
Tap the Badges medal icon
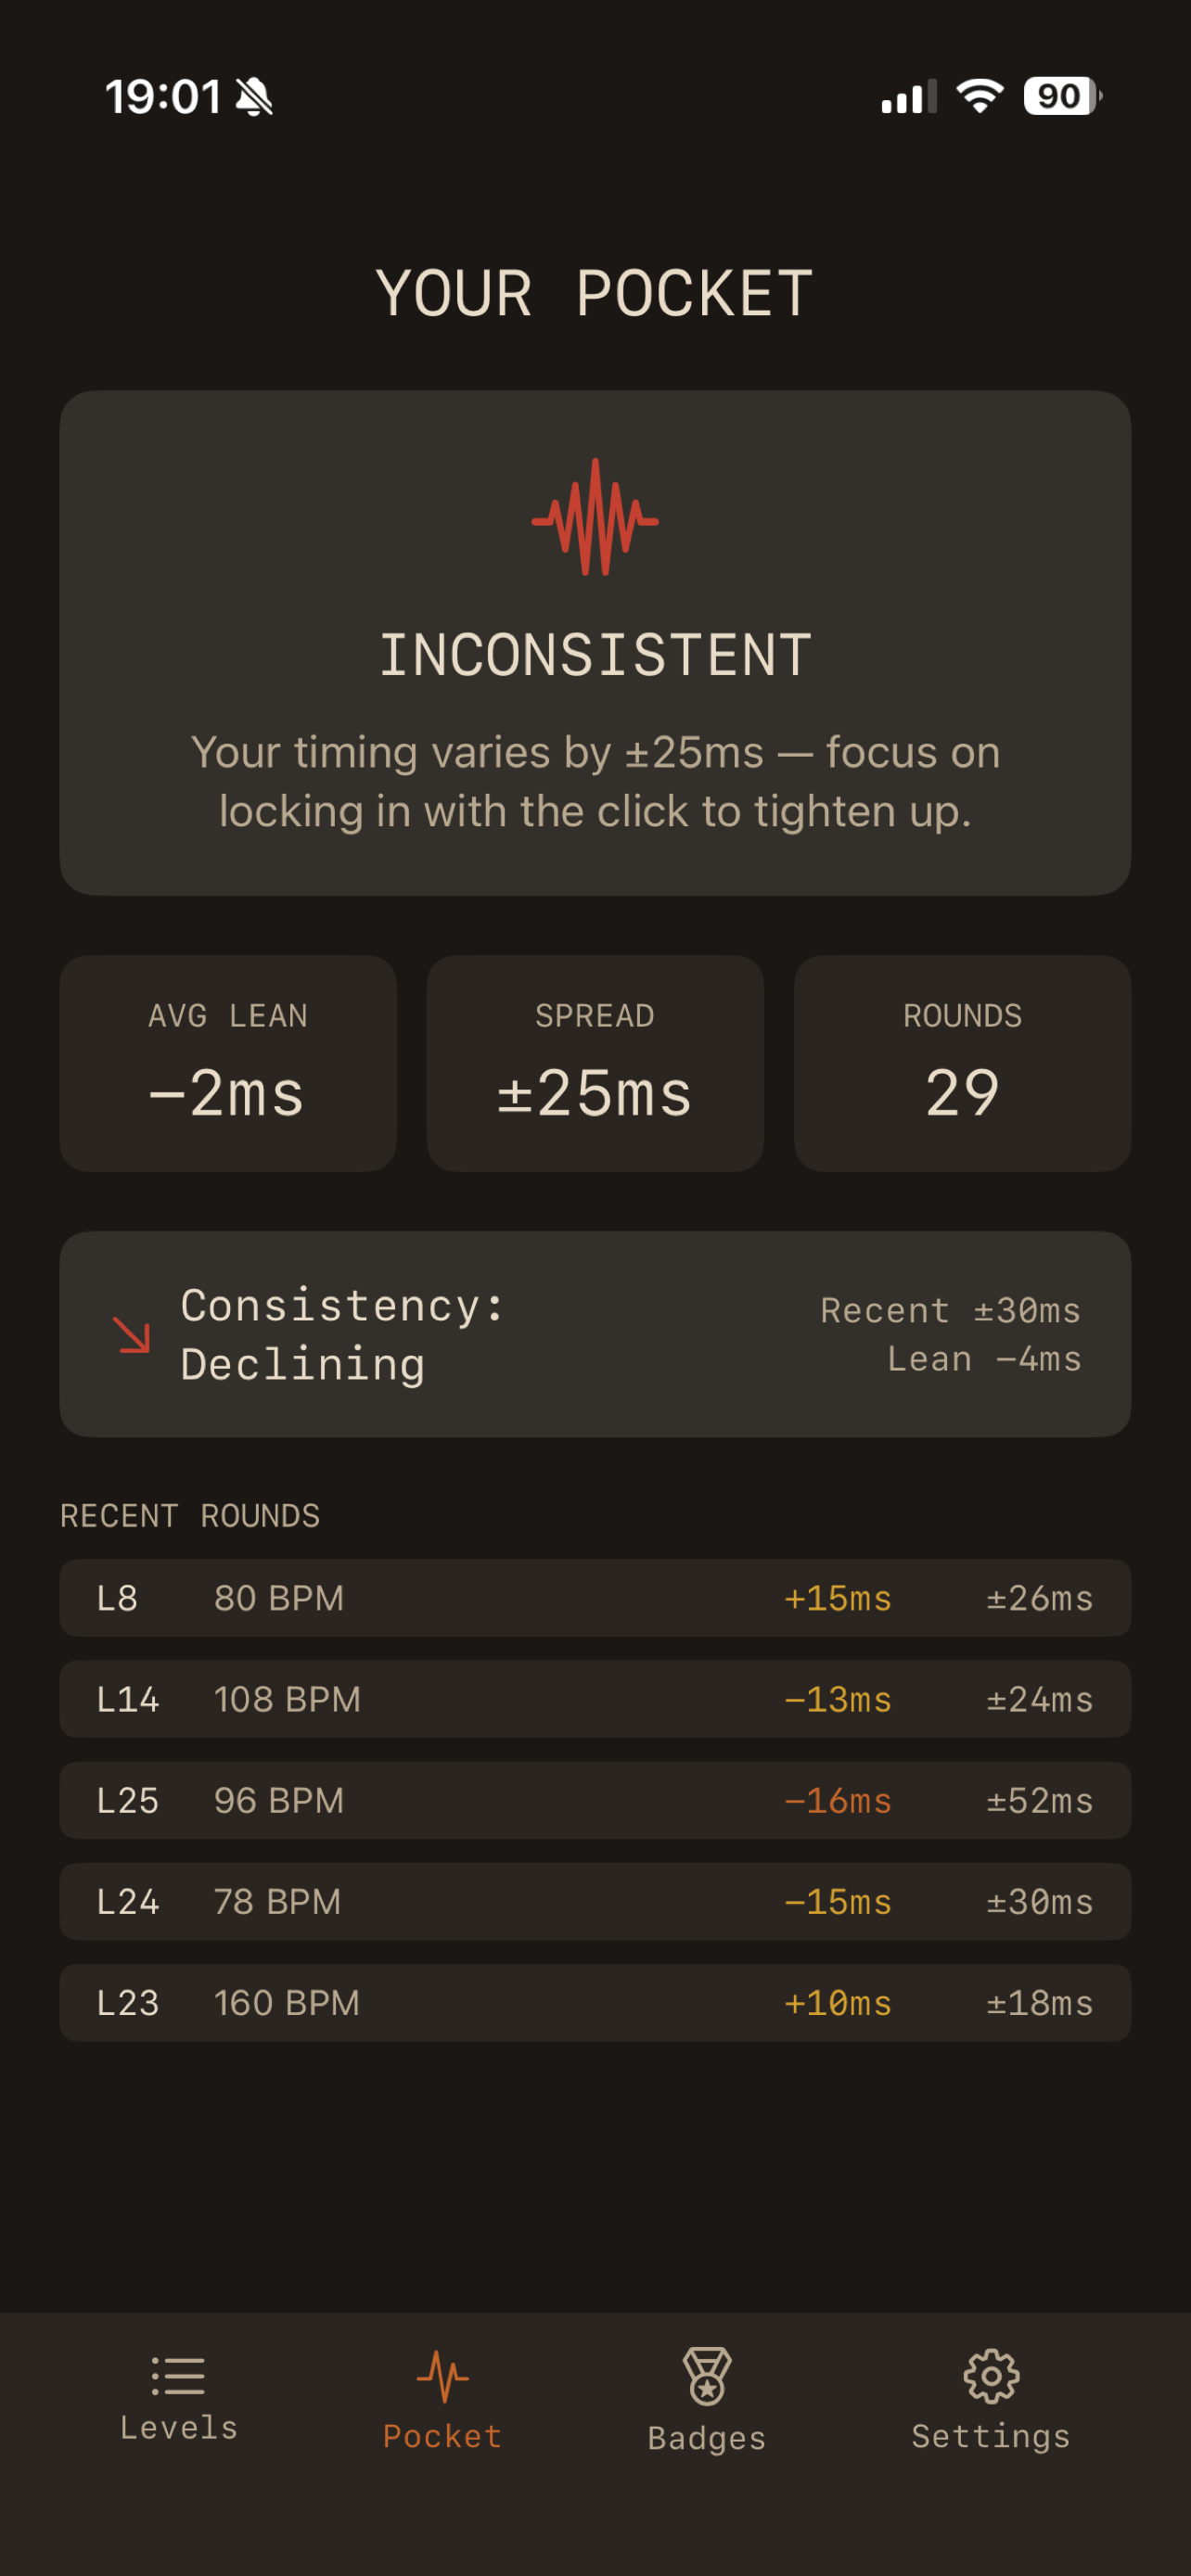tap(707, 2376)
